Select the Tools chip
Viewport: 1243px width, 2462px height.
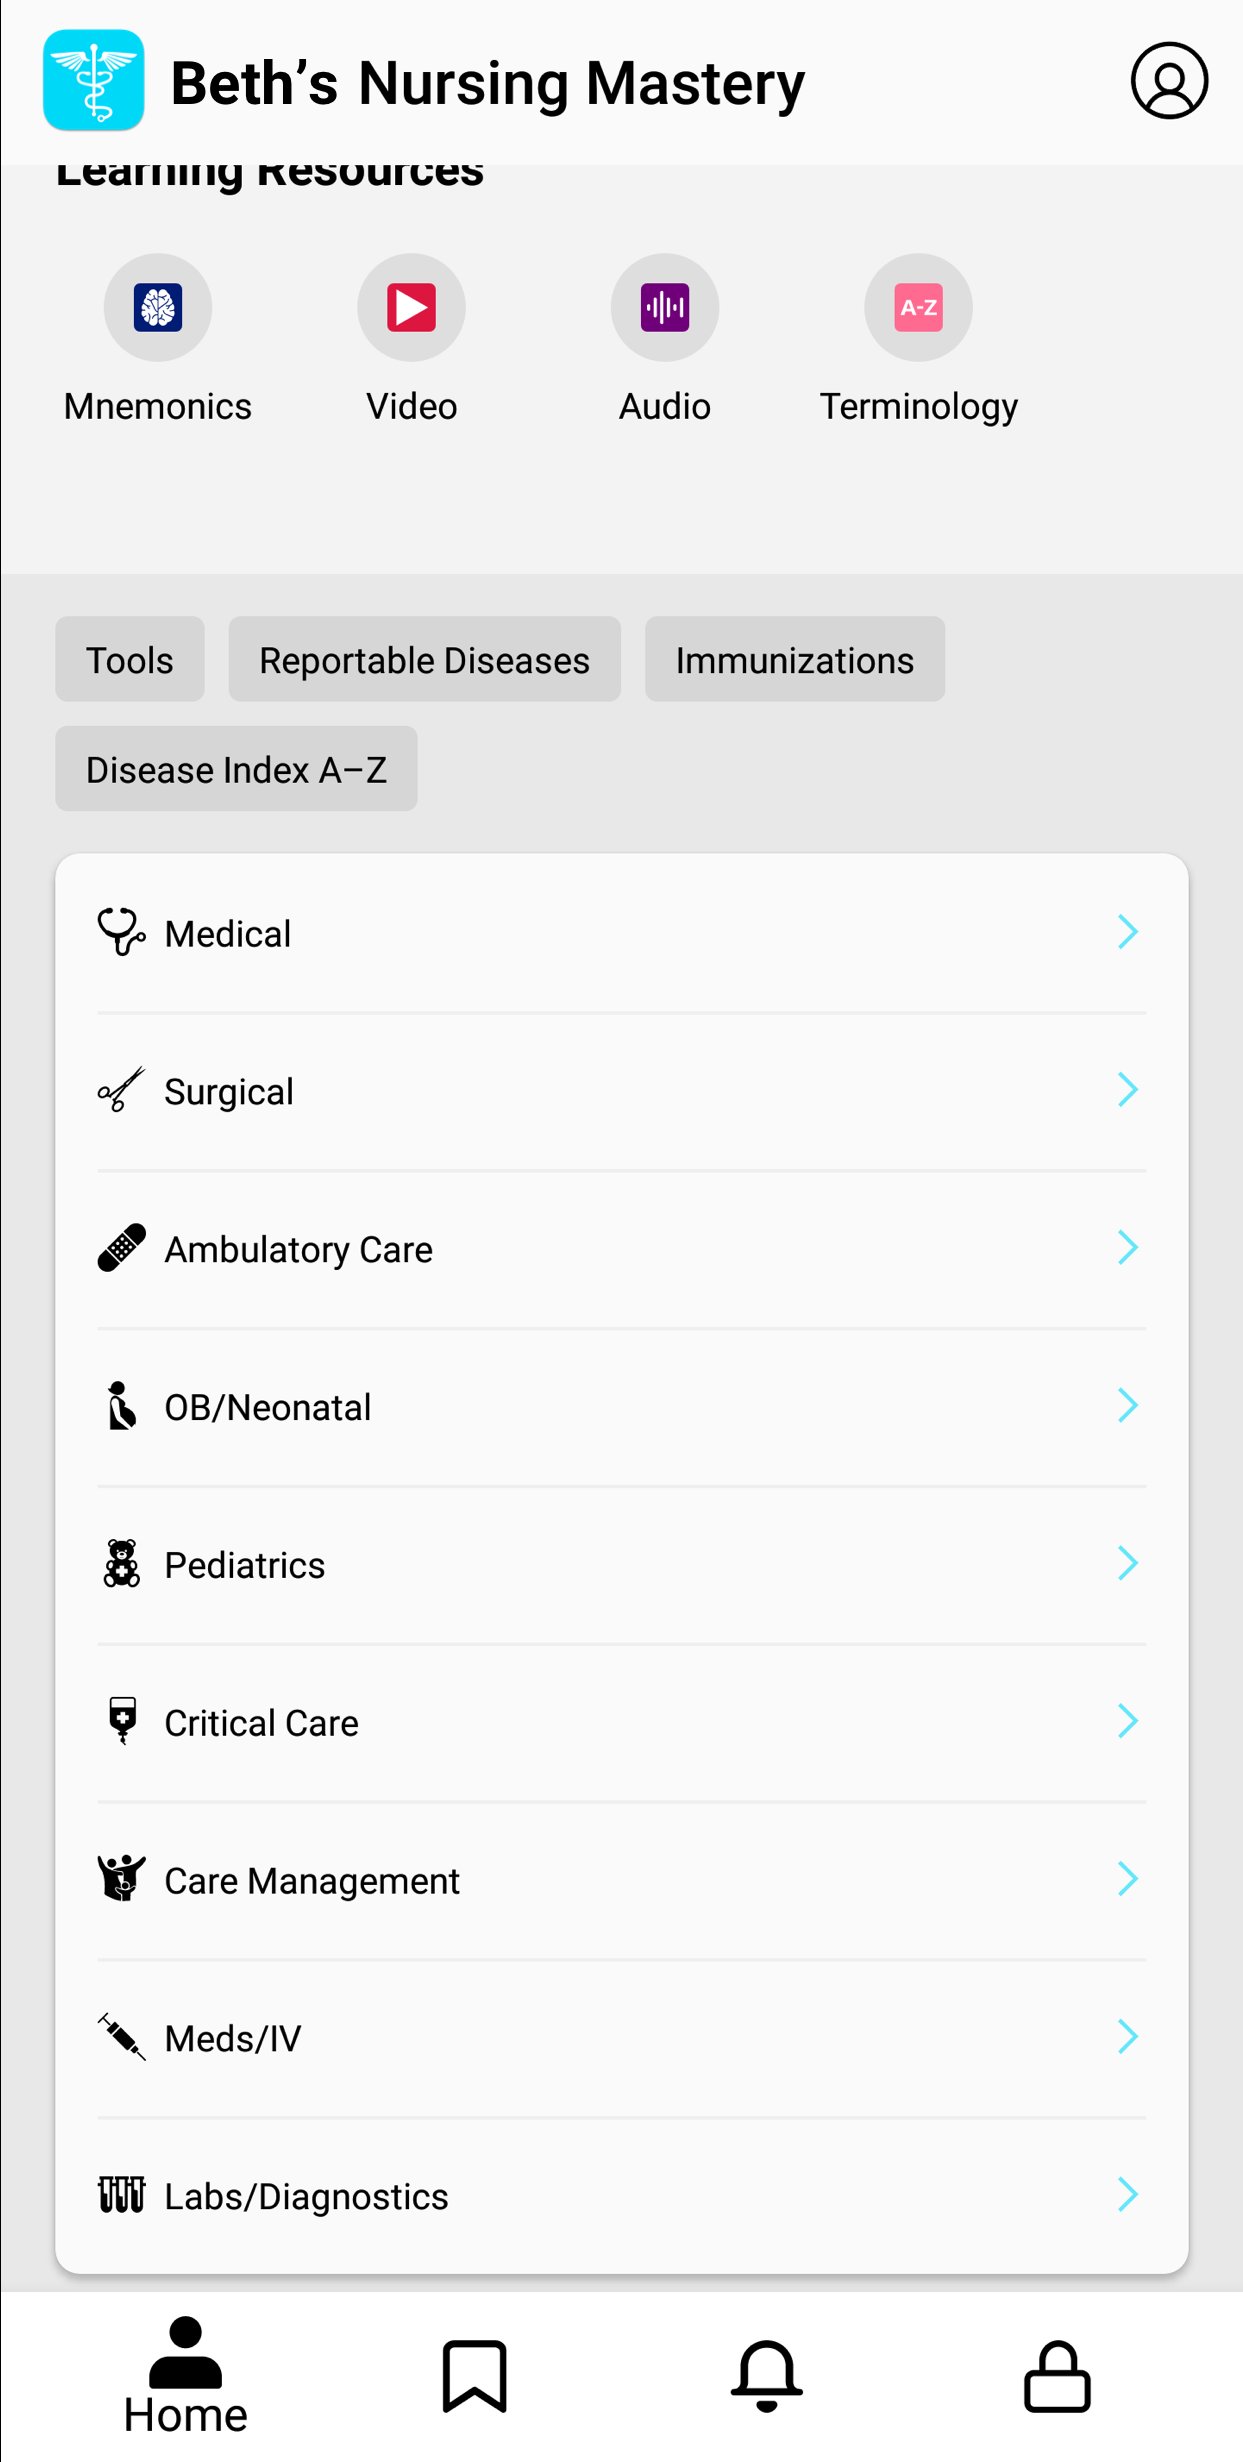point(130,660)
